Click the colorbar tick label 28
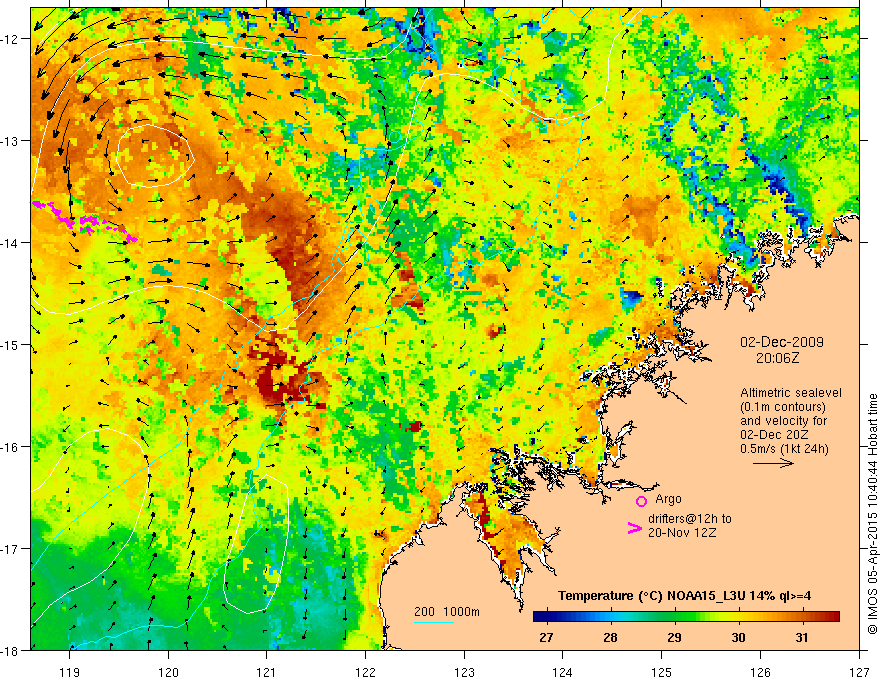The height and width of the screenshot is (680, 880). (610, 637)
